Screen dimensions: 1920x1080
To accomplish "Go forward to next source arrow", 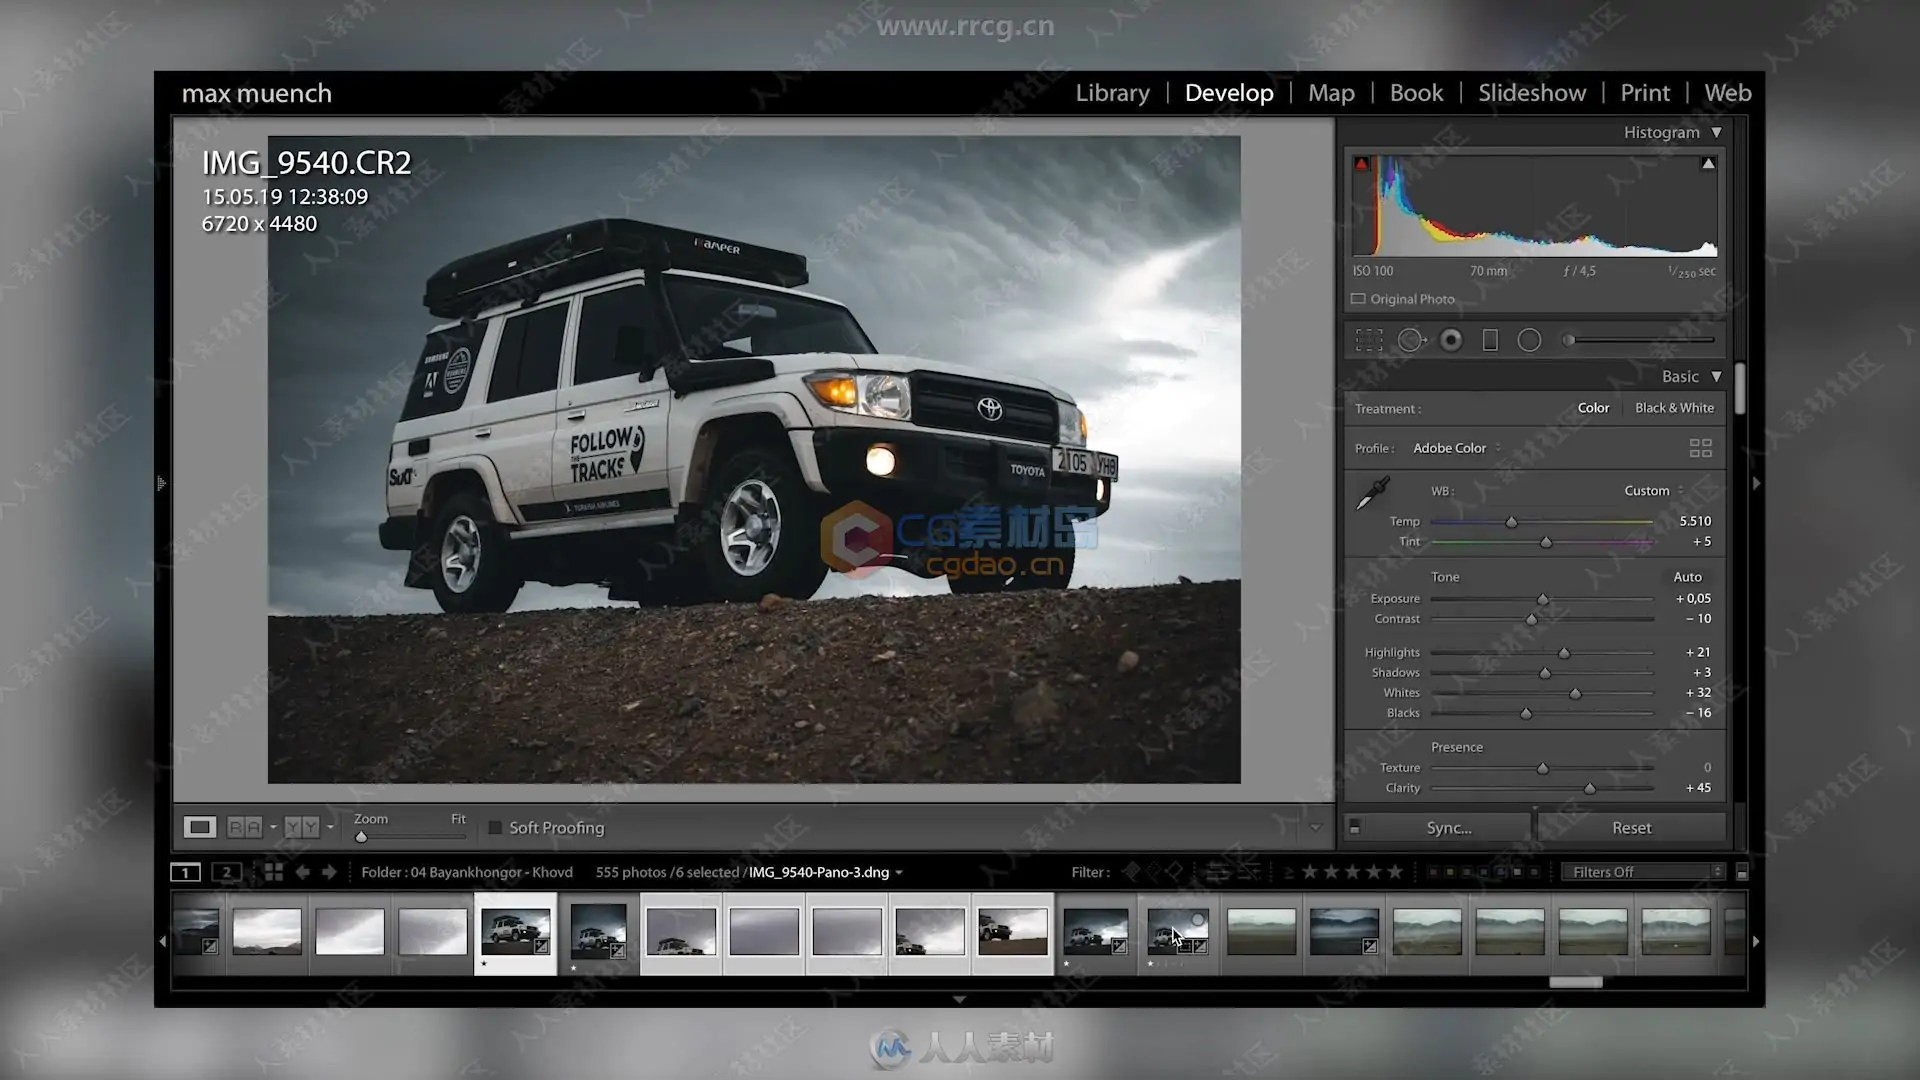I will (329, 872).
